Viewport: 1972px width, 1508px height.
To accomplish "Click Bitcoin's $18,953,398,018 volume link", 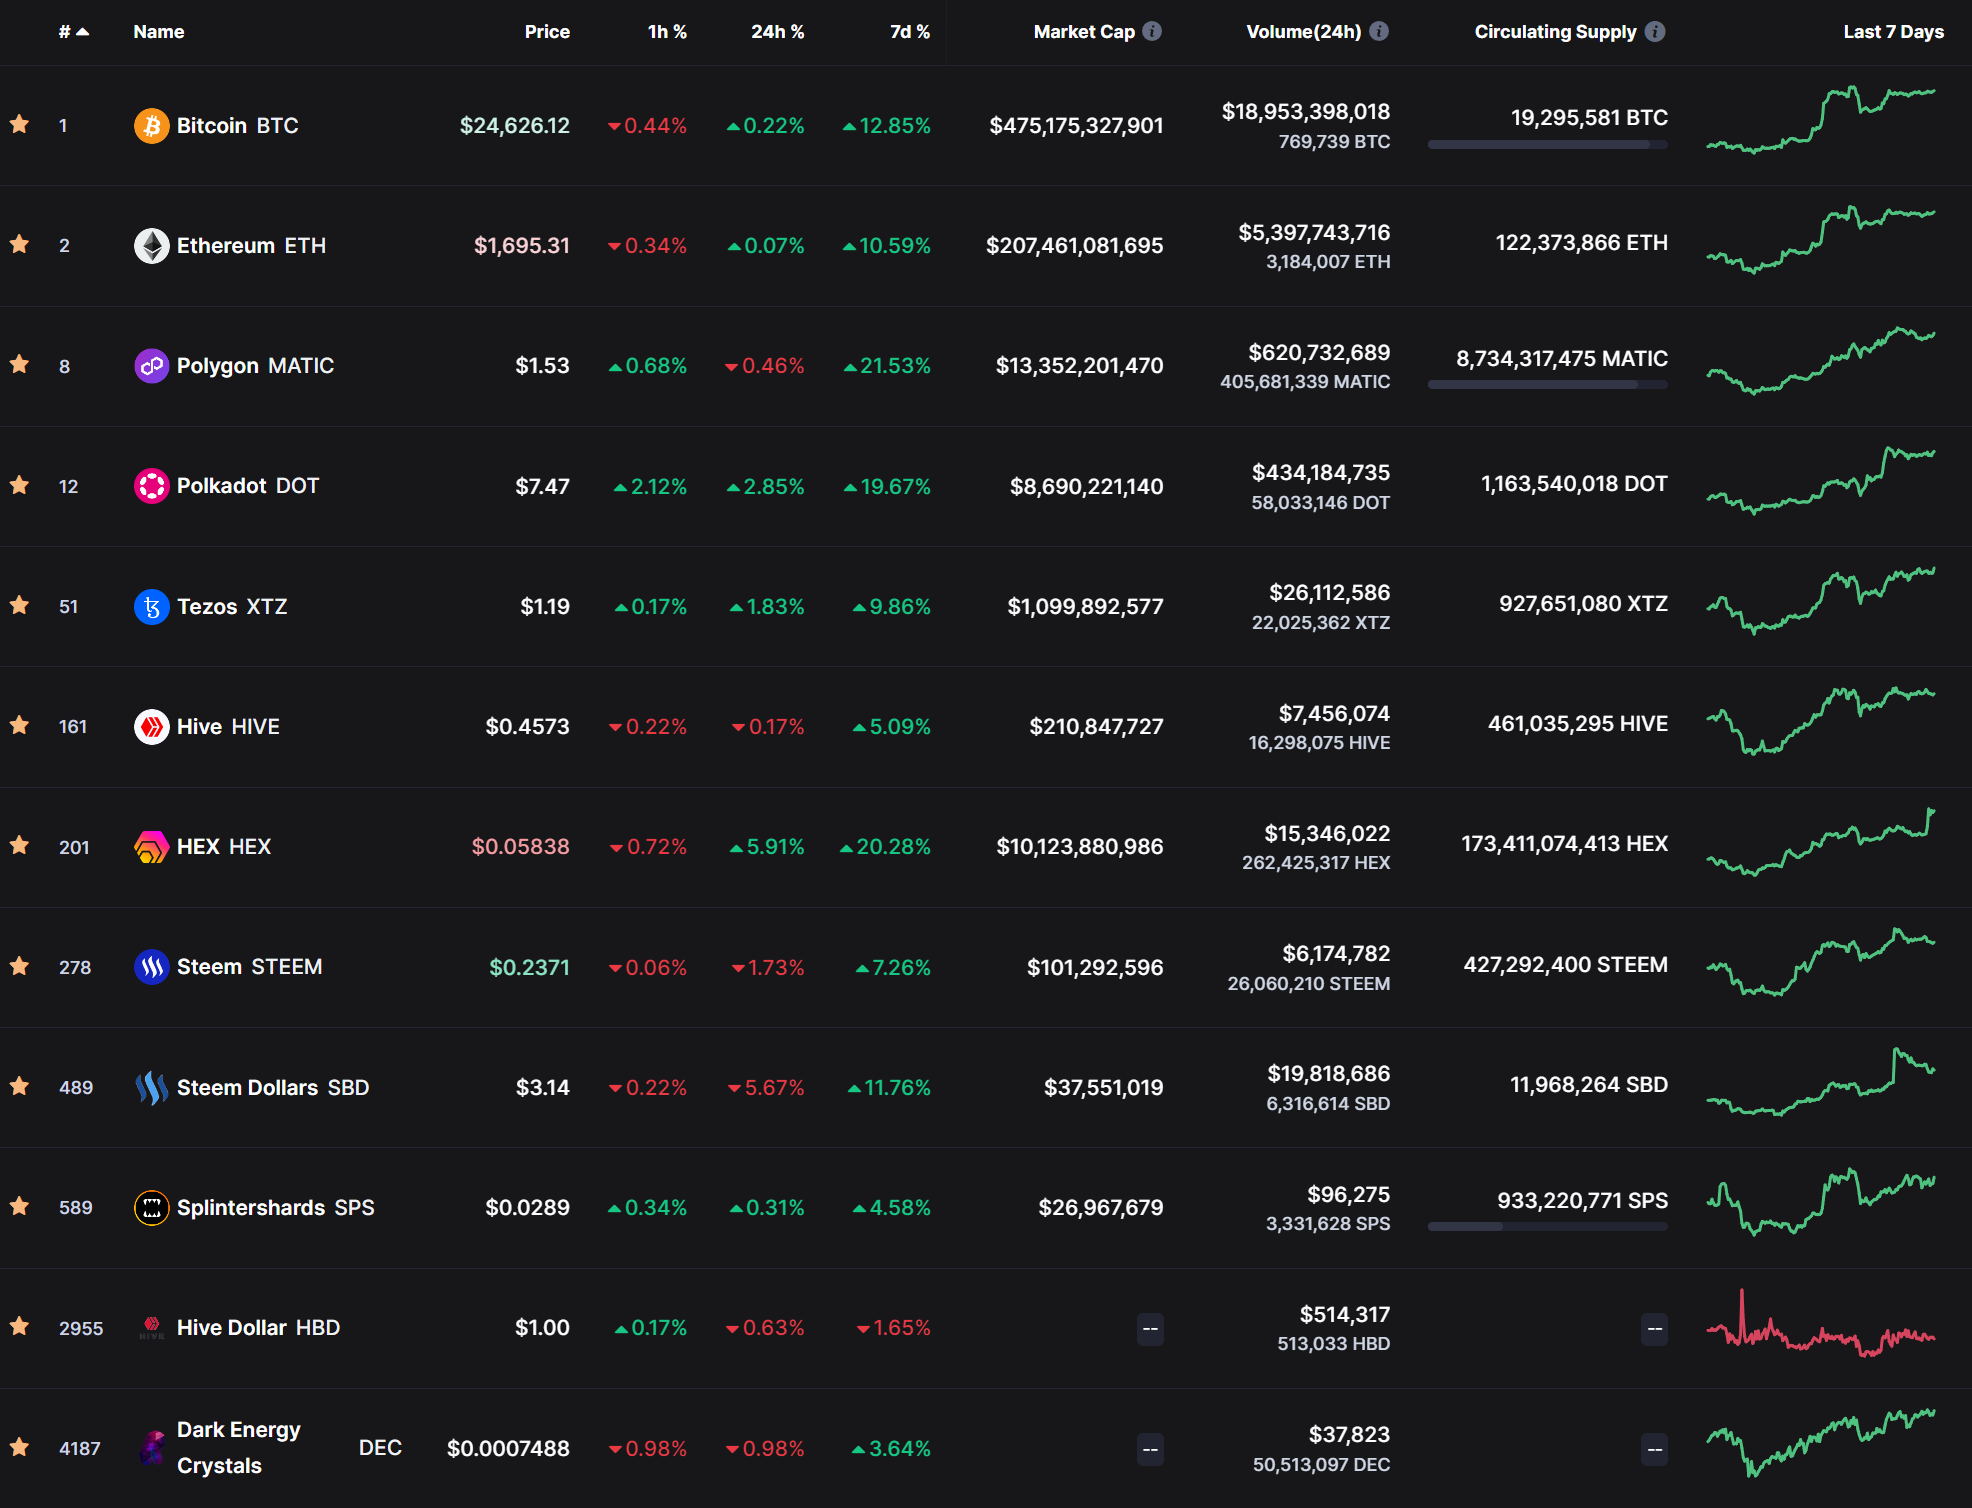I will [1306, 112].
